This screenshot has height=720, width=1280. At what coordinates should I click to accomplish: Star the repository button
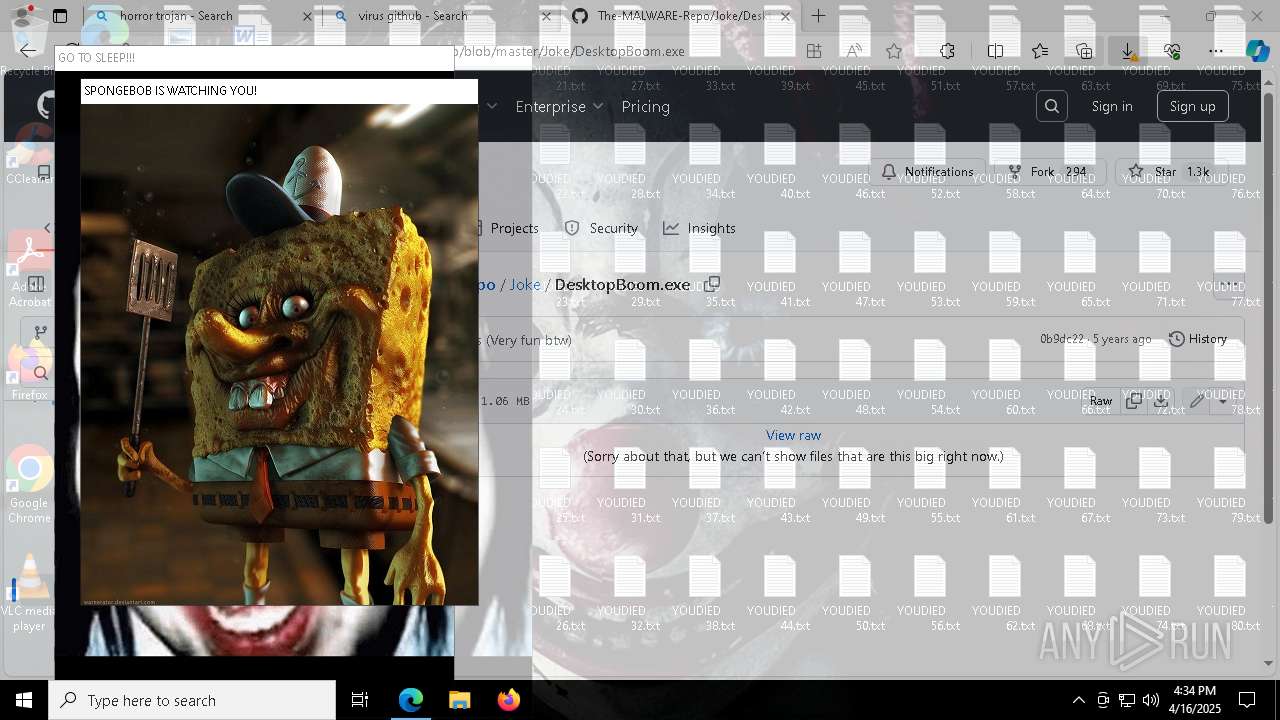(1169, 172)
